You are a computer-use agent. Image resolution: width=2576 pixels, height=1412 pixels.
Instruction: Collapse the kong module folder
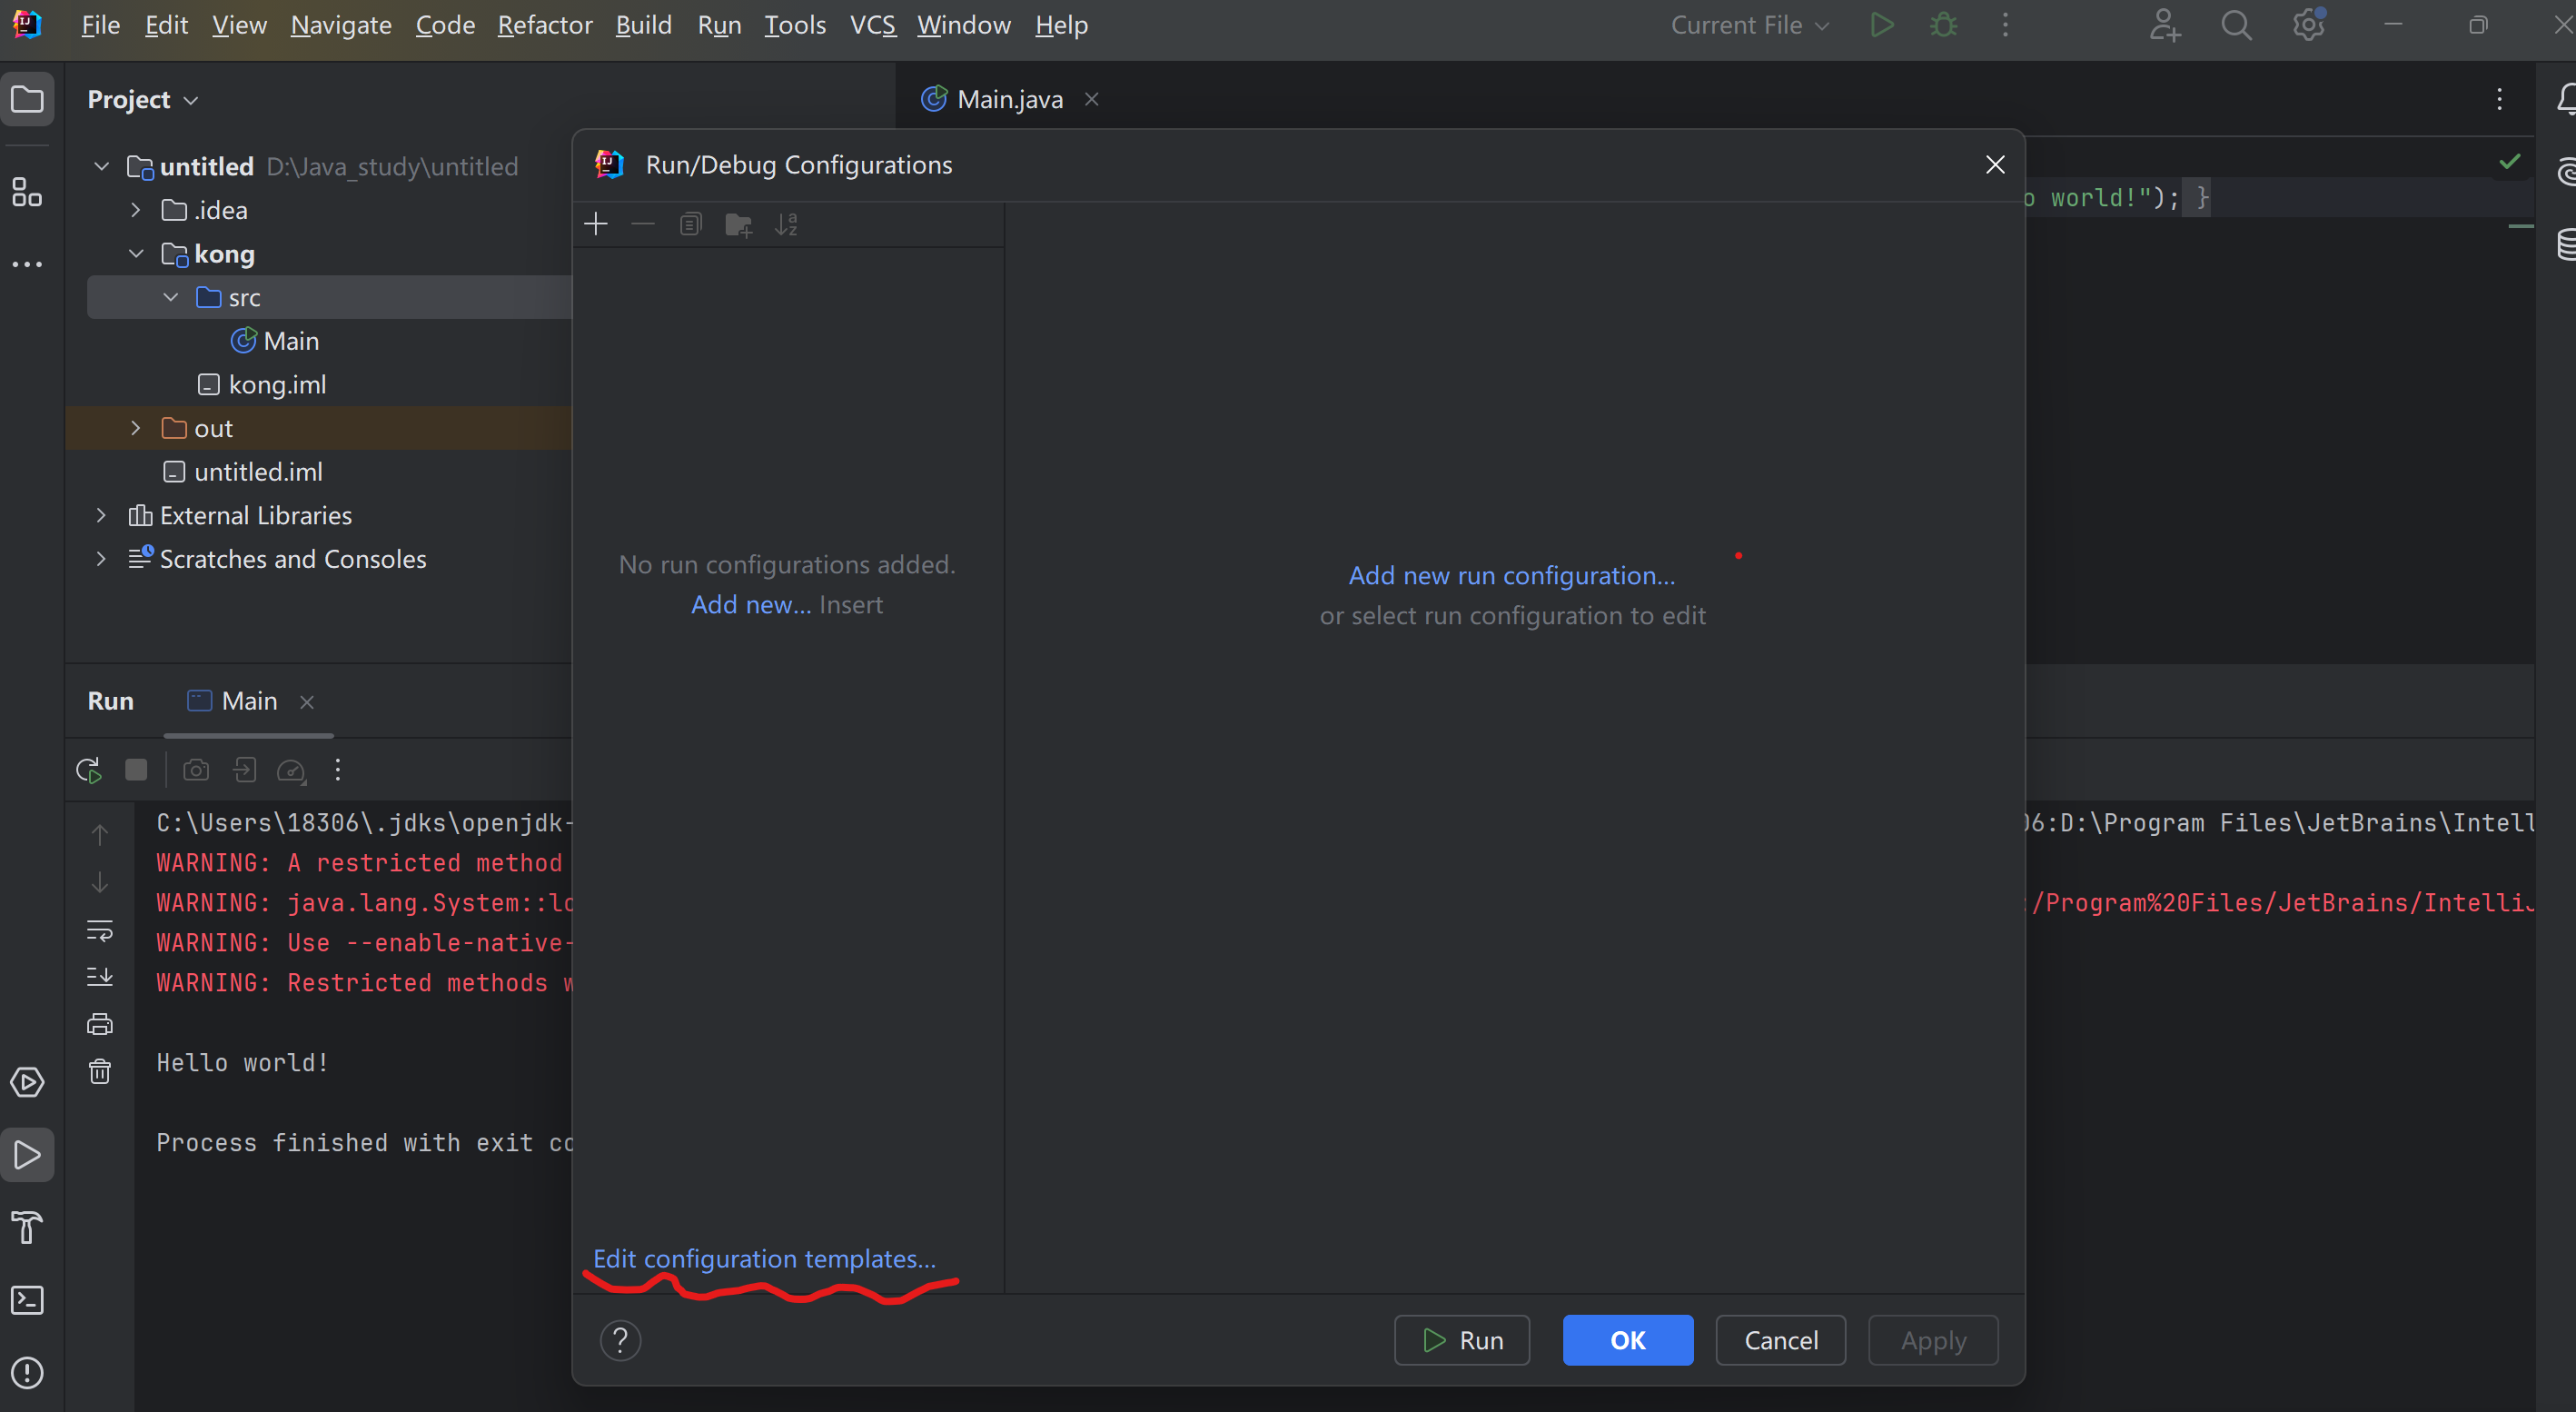click(x=136, y=254)
